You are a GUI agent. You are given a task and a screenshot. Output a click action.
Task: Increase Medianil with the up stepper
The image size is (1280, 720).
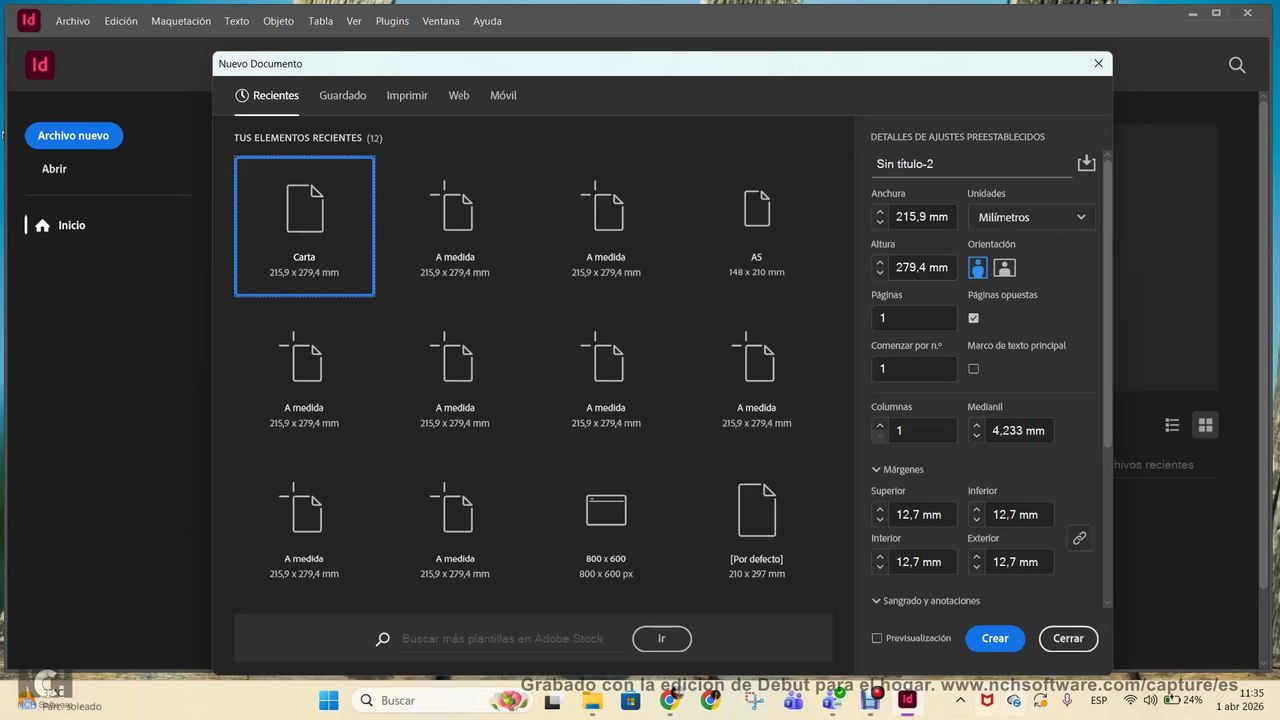click(977, 425)
